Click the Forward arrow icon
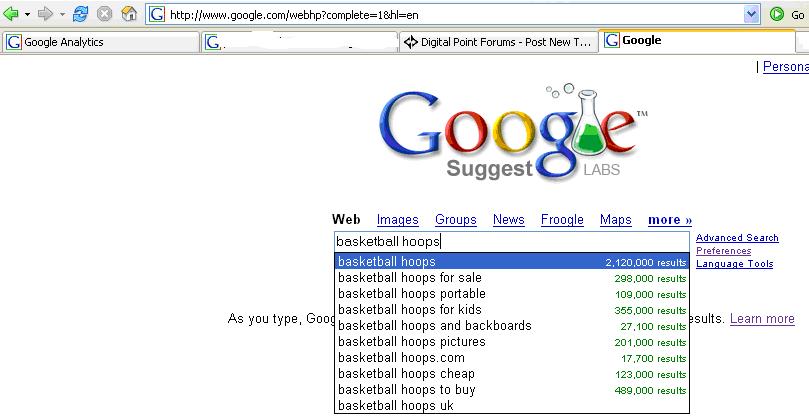 (45, 14)
